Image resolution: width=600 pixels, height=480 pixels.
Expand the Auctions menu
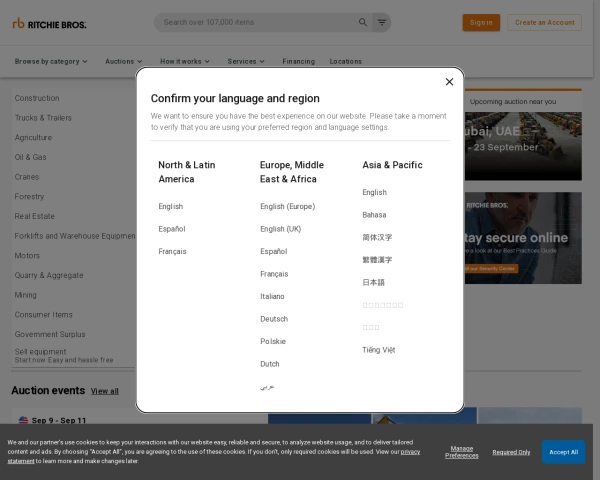124,61
